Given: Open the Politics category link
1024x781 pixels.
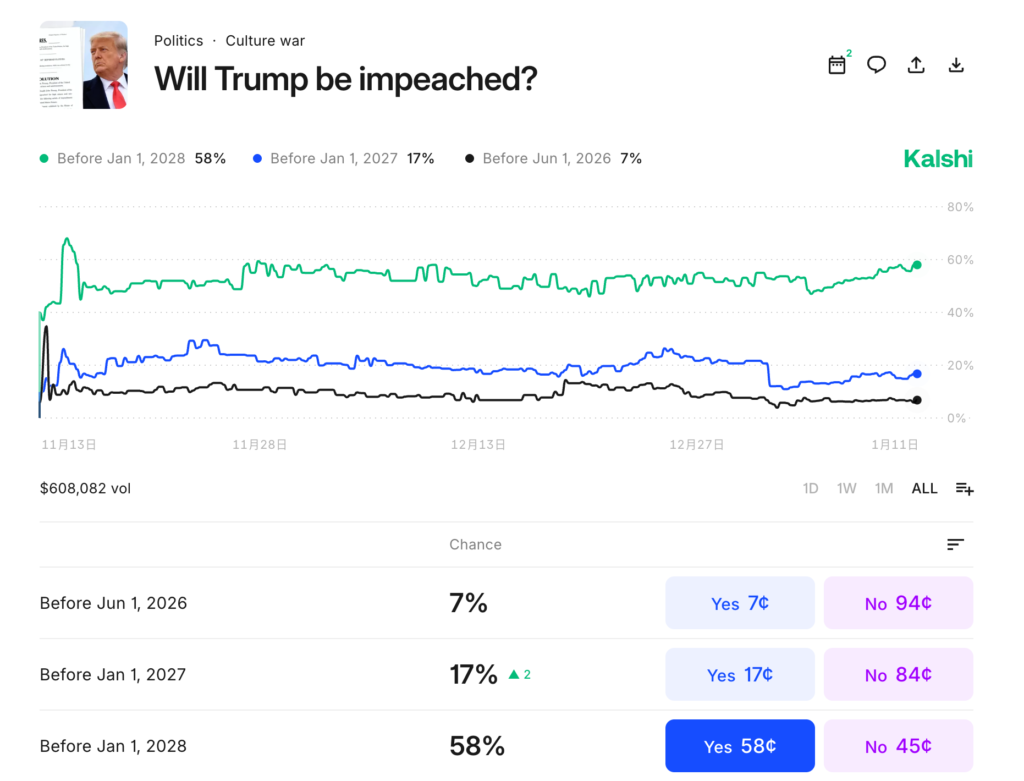Looking at the screenshot, I should click(x=178, y=41).
